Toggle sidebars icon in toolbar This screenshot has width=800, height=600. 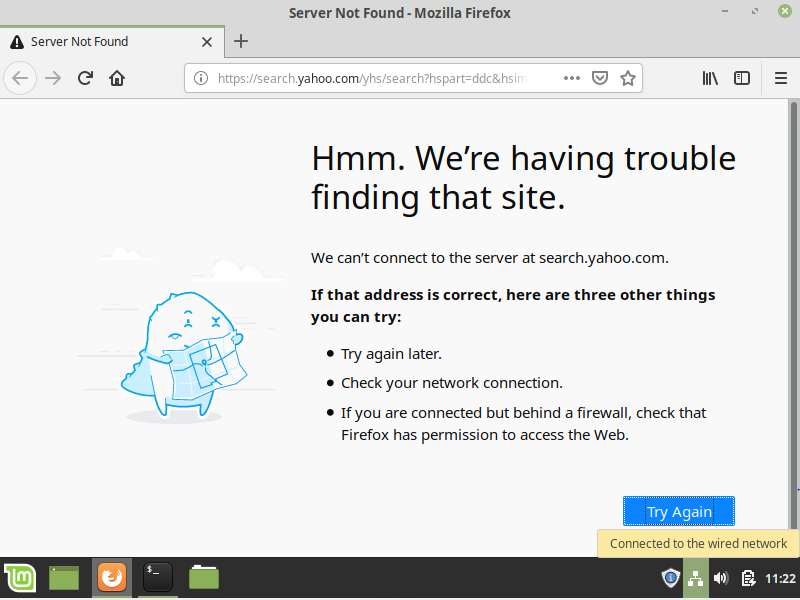[x=741, y=78]
